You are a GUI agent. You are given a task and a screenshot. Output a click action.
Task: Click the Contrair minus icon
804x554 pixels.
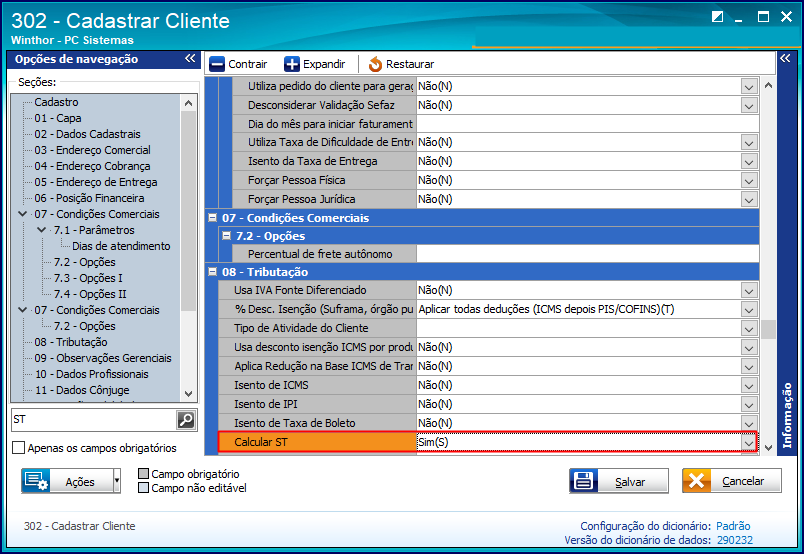click(217, 64)
